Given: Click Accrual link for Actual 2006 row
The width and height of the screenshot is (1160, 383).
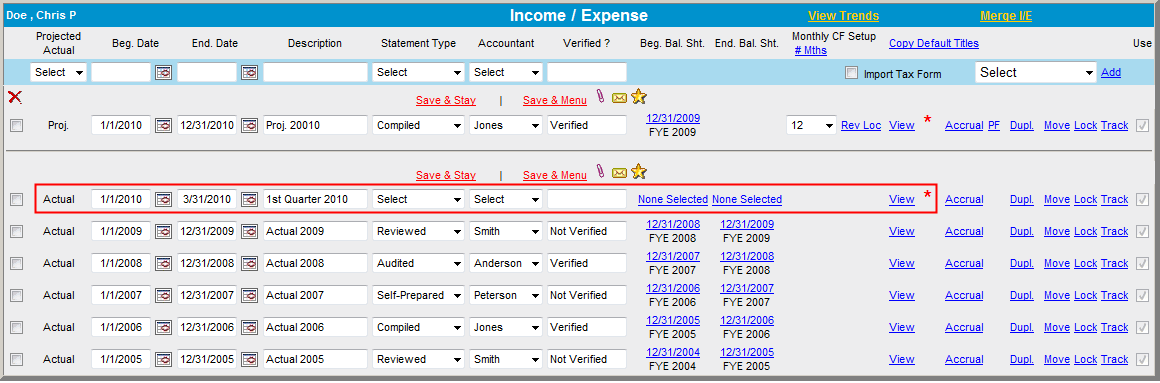Looking at the screenshot, I should (x=964, y=327).
